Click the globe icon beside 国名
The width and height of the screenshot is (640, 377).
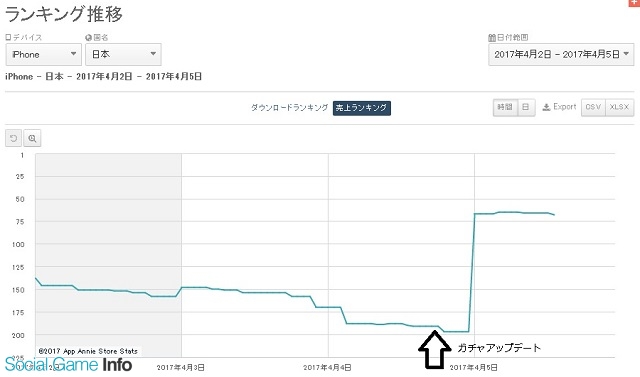88,38
